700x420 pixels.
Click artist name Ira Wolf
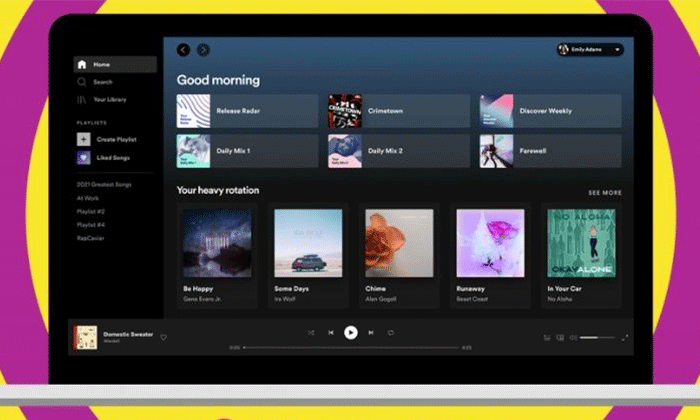pyautogui.click(x=285, y=299)
